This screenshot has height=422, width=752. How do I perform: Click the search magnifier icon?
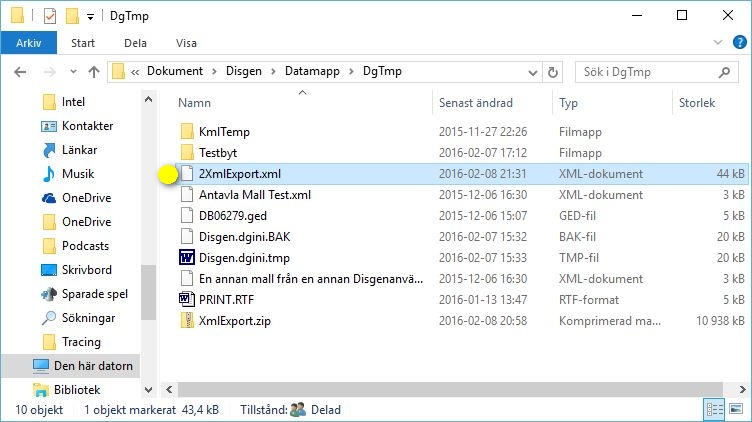(x=725, y=72)
